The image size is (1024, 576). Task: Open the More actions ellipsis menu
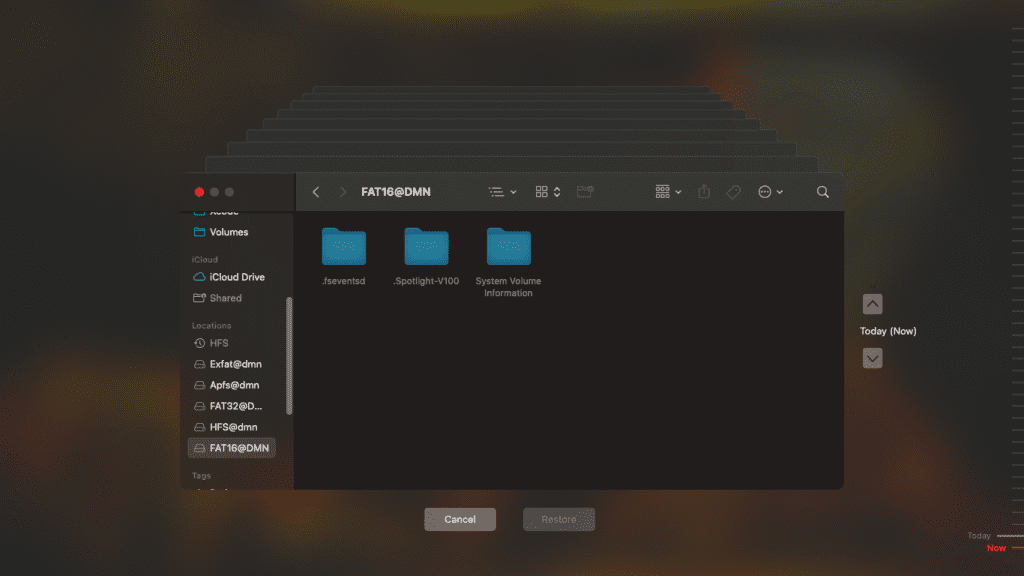pos(770,192)
